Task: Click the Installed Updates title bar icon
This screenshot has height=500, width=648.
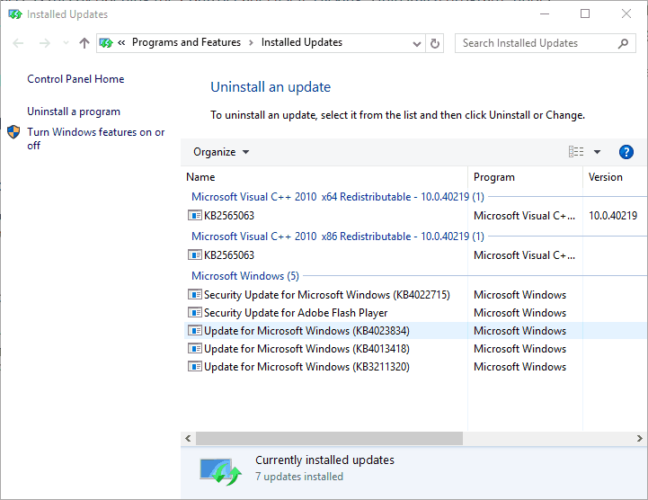Action: (x=15, y=14)
